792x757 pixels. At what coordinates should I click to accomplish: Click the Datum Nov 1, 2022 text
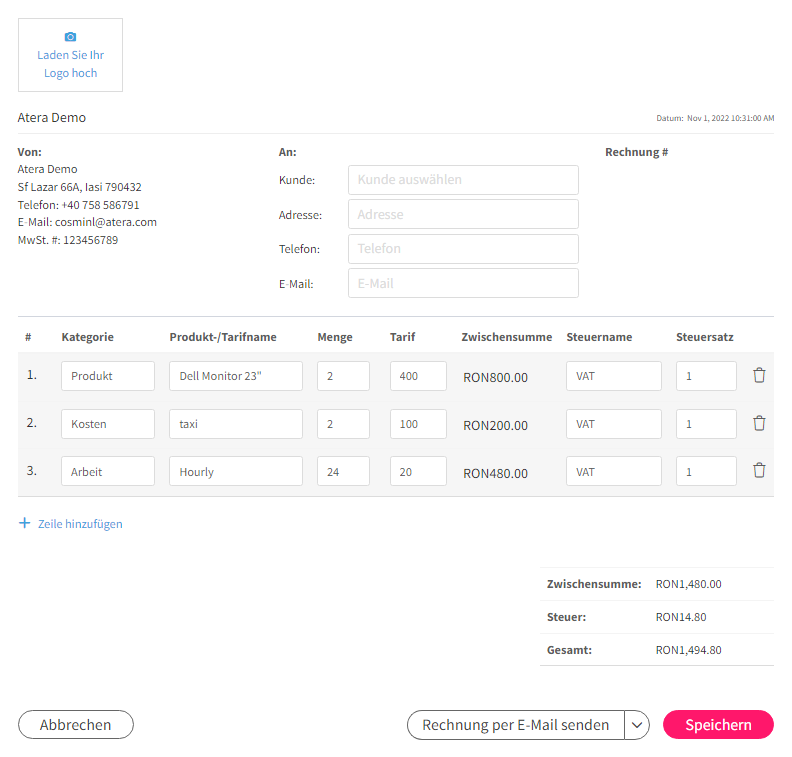click(x=715, y=118)
